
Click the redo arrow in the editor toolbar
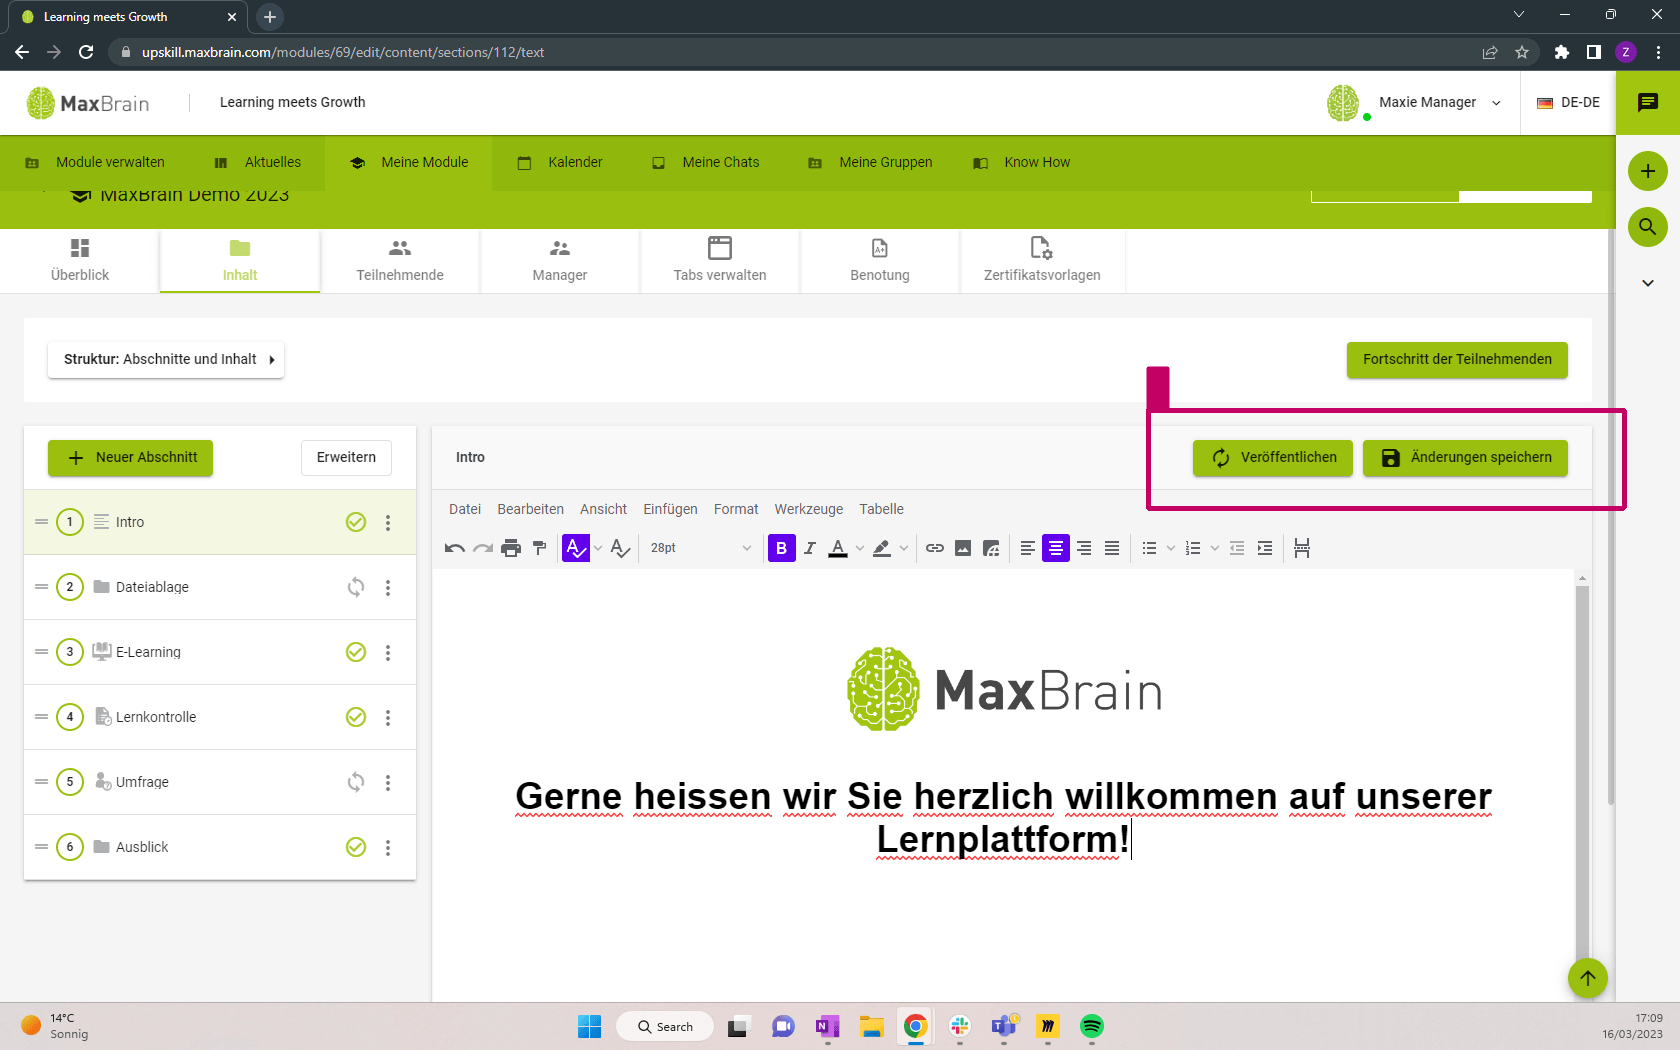pos(483,548)
